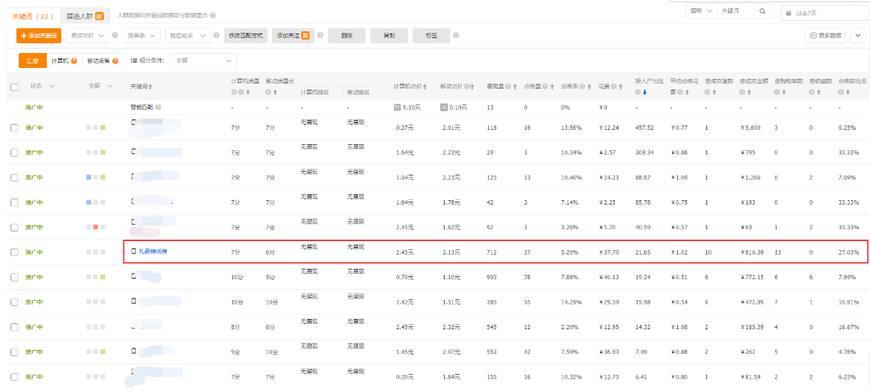Click orange help icon beside 移动设备 tab

click(115, 60)
